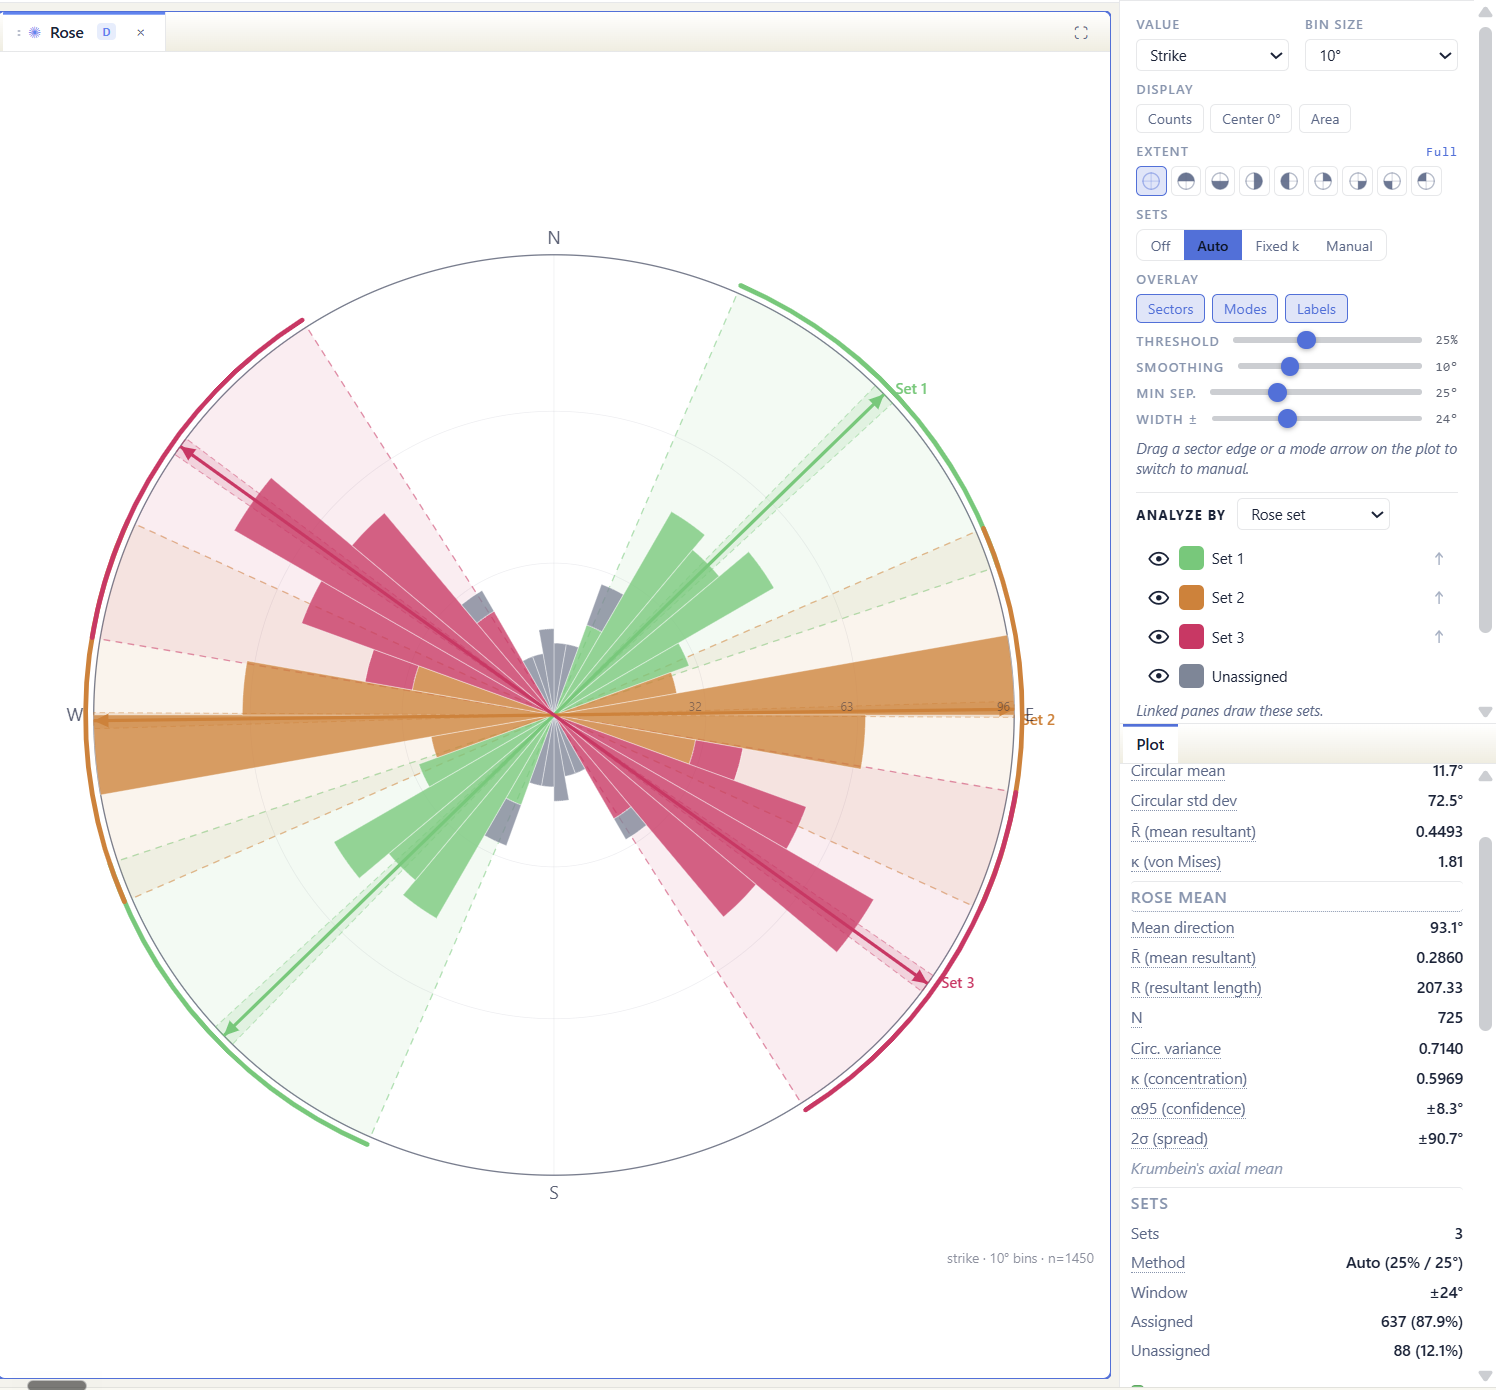Click the 'Full' extent text

tap(1441, 152)
